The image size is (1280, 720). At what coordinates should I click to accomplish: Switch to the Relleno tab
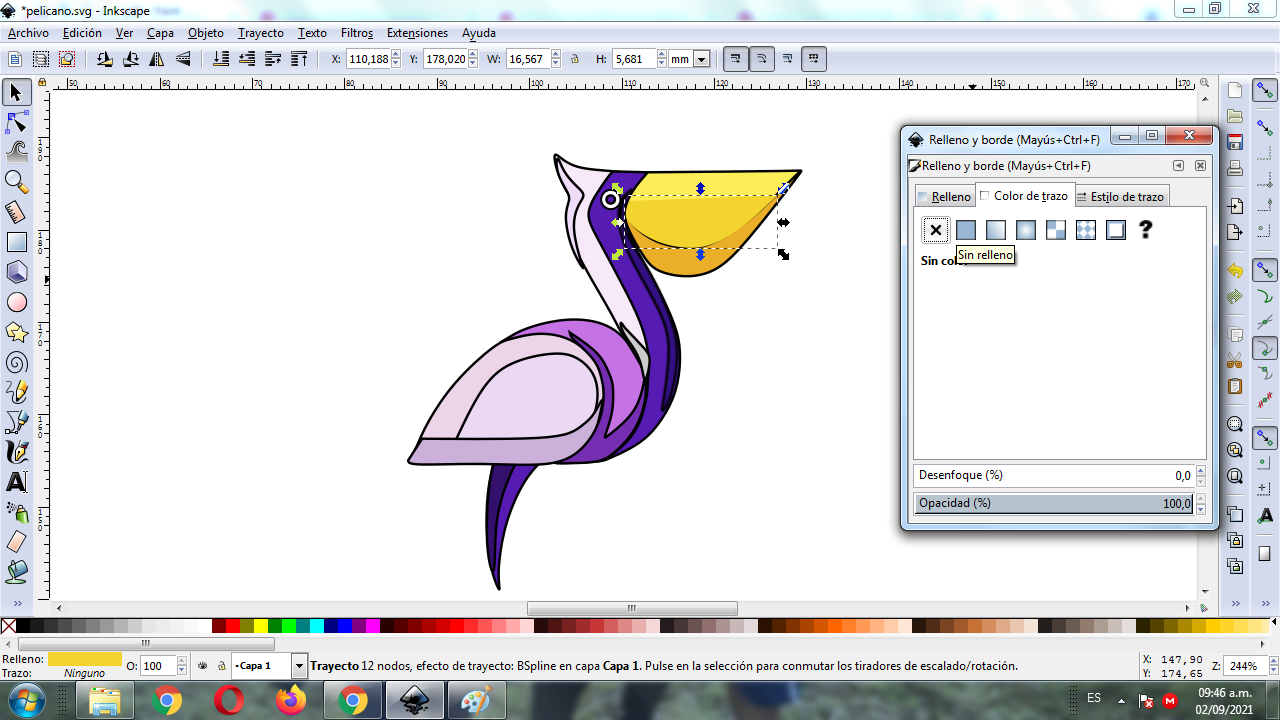(944, 197)
